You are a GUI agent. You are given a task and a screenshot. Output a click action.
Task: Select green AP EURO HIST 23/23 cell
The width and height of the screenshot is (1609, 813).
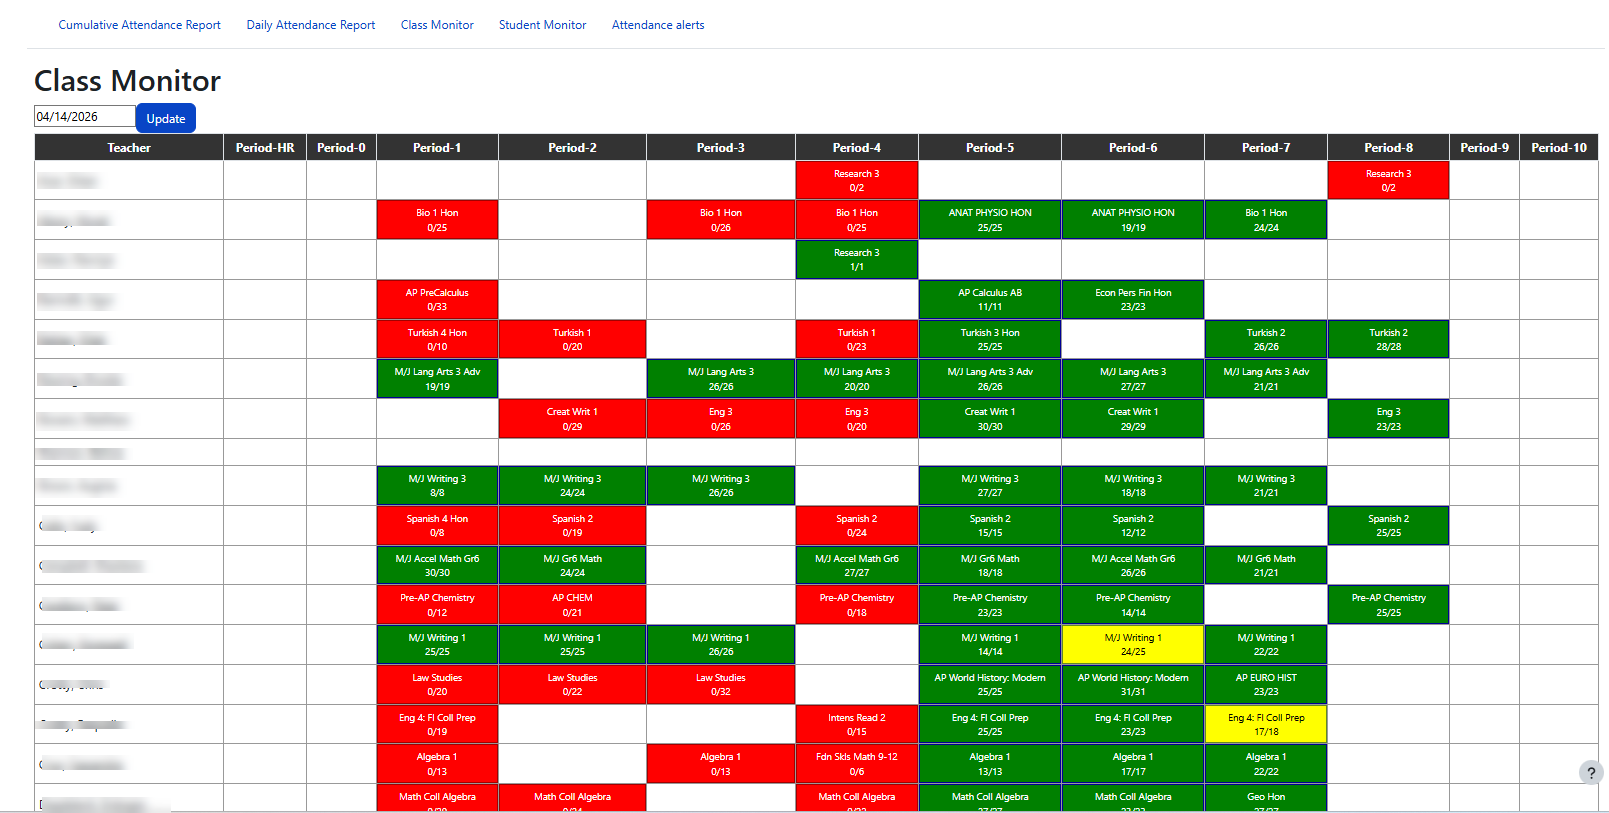tap(1266, 685)
